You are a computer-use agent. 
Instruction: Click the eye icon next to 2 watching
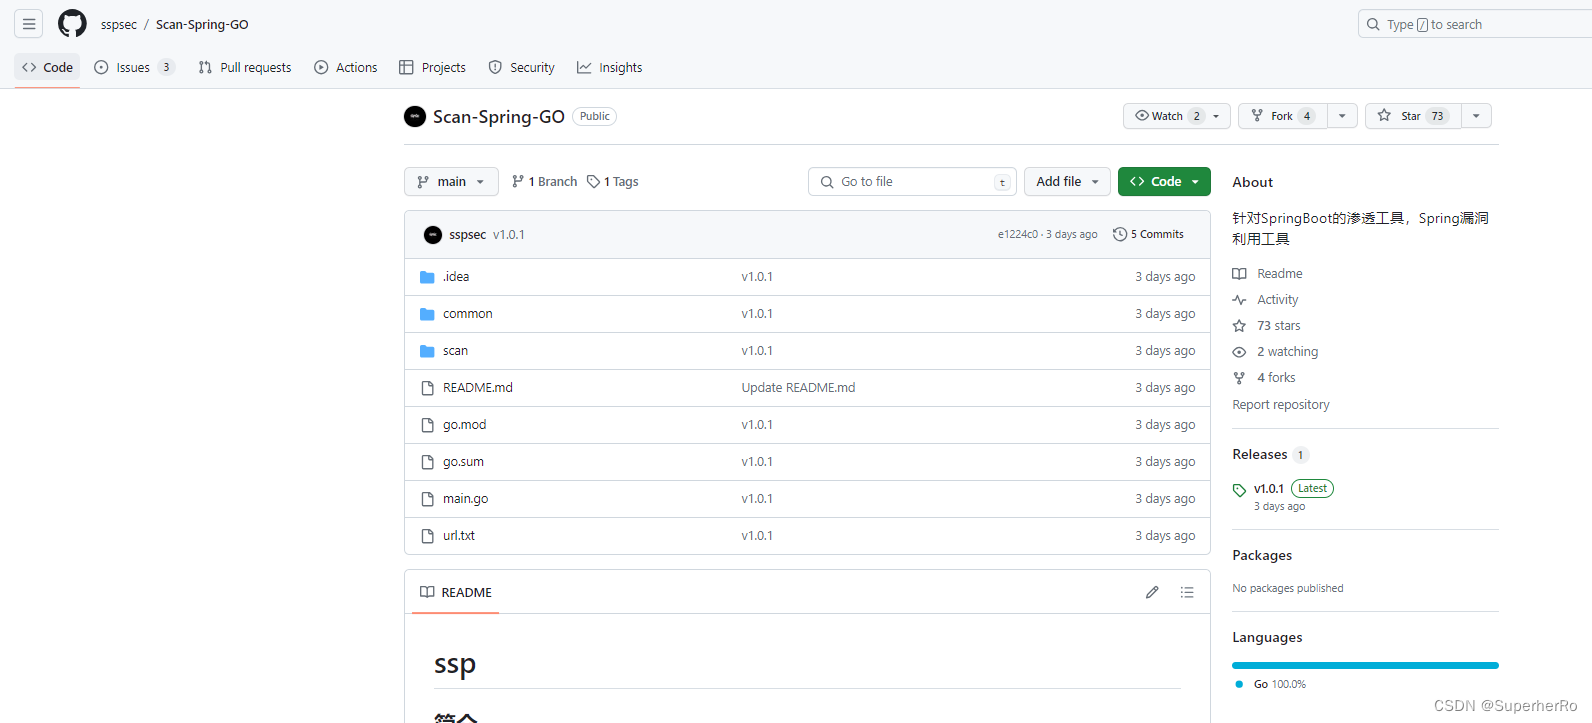point(1239,352)
